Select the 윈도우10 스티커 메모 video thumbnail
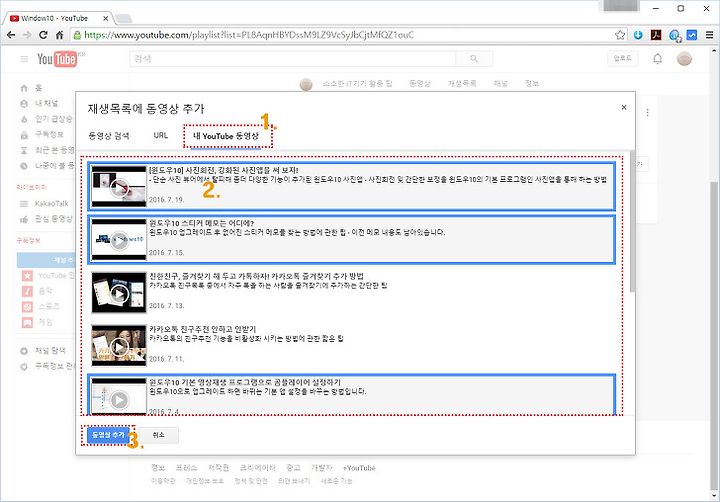This screenshot has height=502, width=720. [x=119, y=240]
